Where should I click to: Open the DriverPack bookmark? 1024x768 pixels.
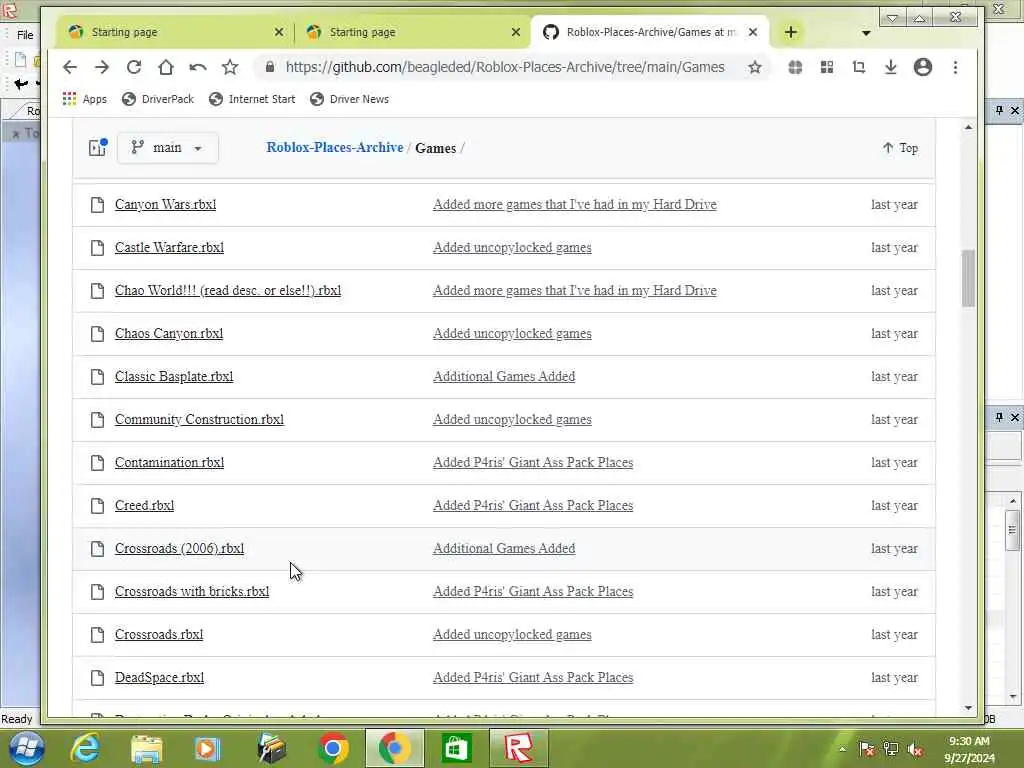click(158, 99)
